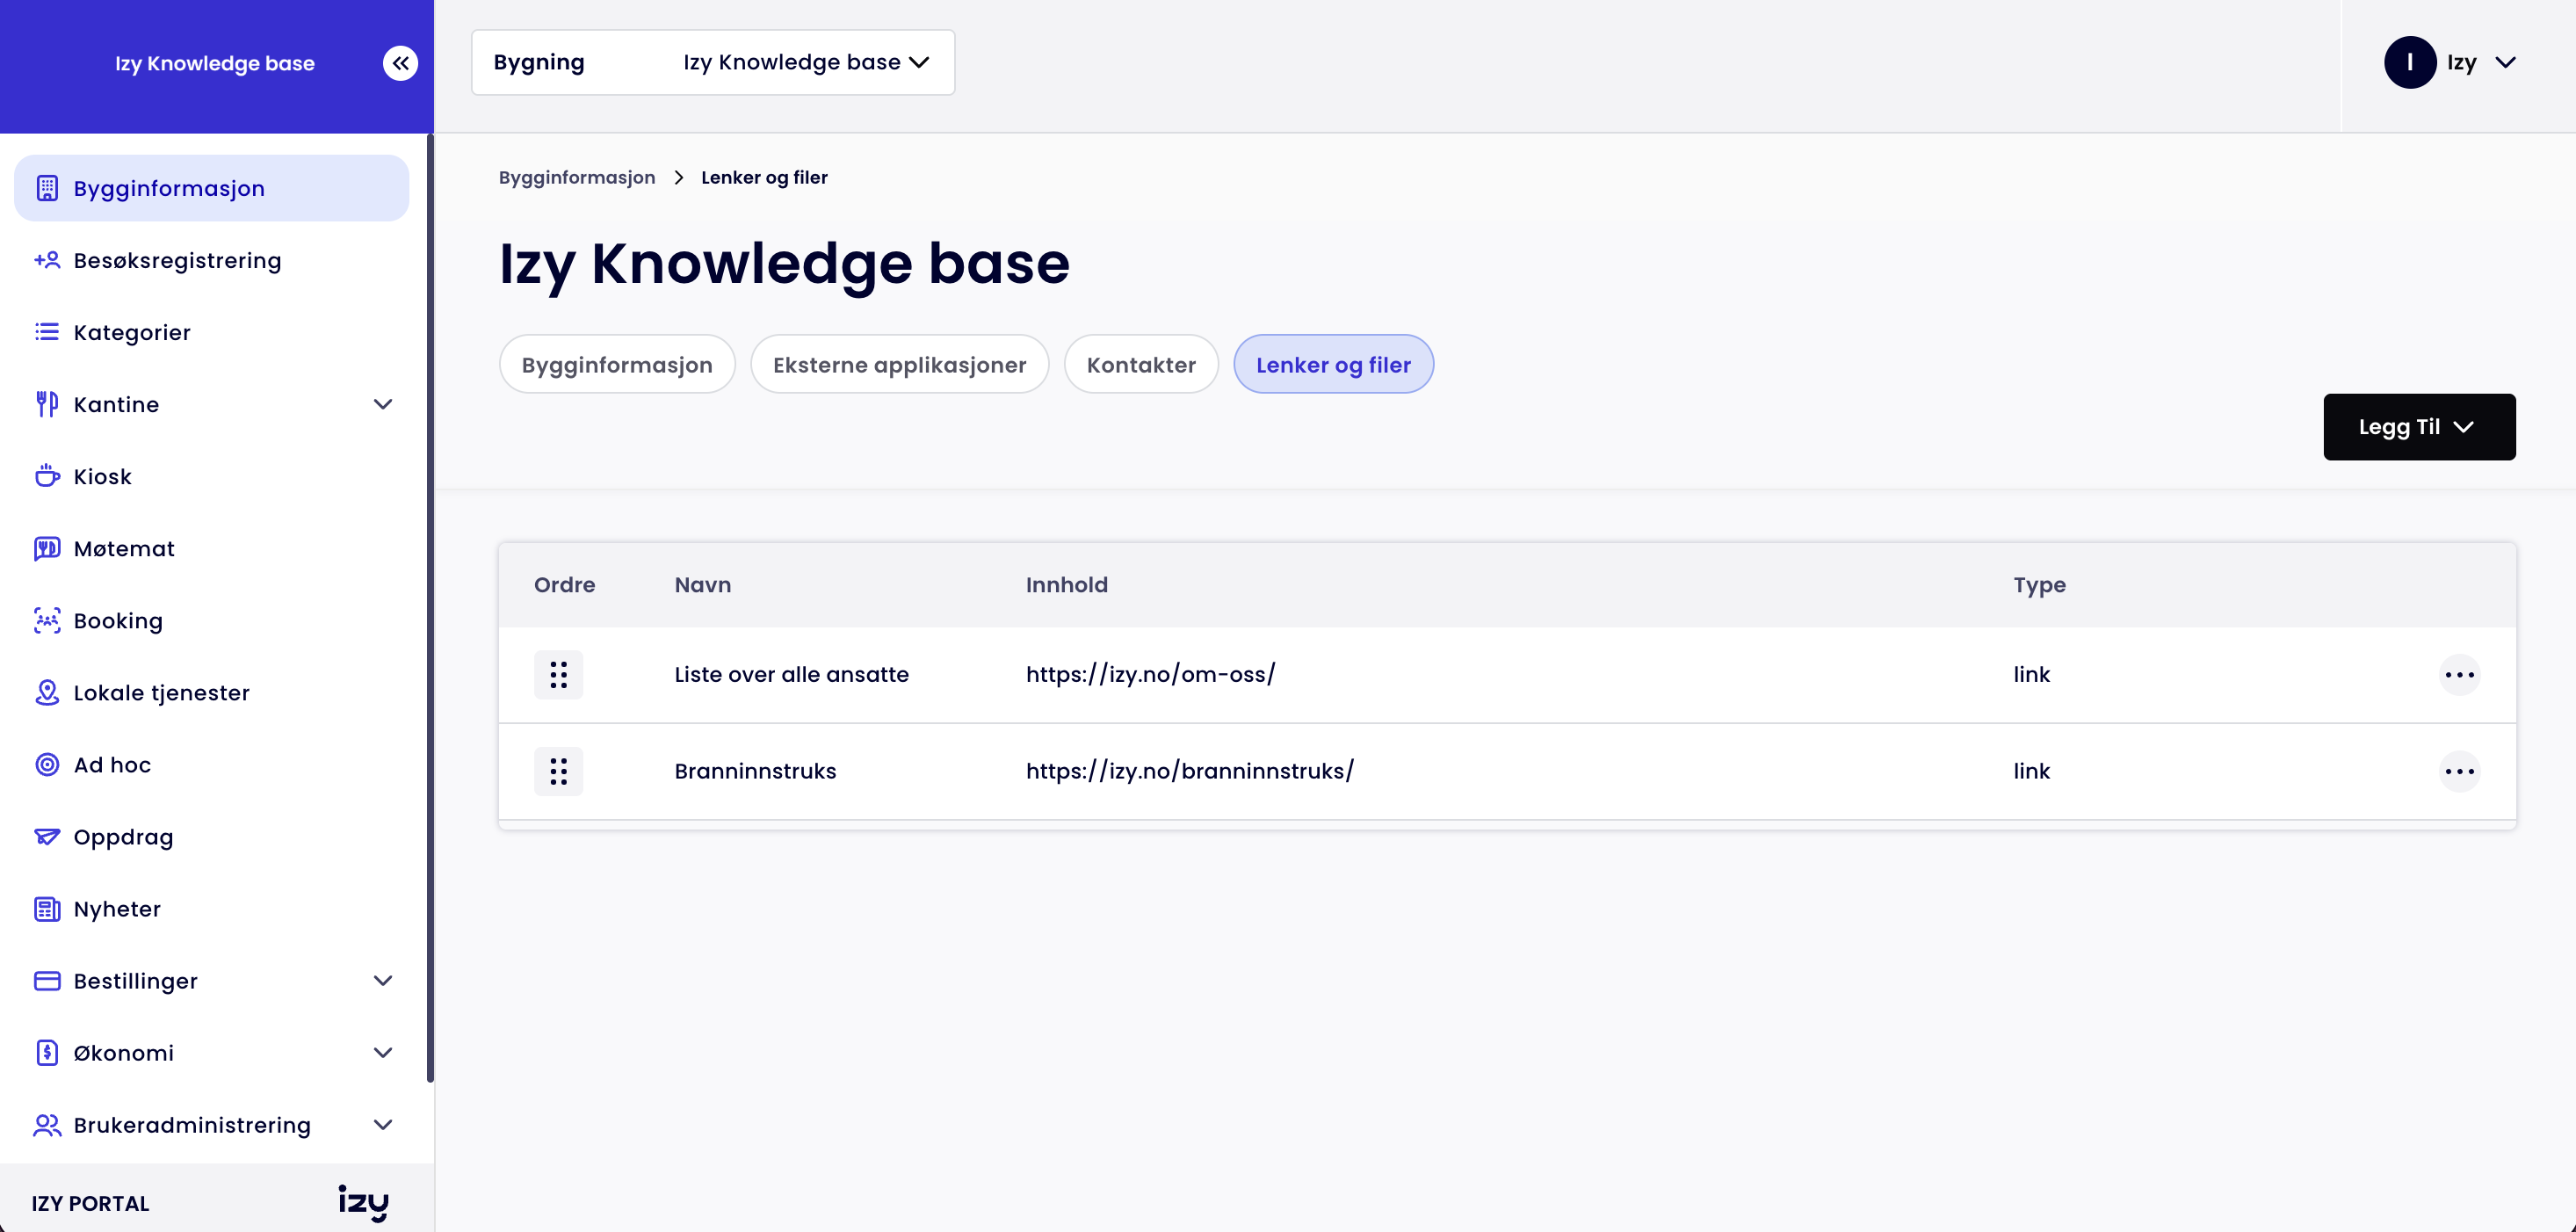Click the Lokale tjenester map pin icon
The image size is (2576, 1232).
47,692
